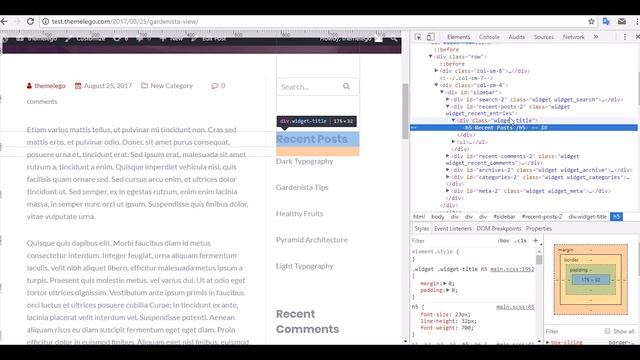Collapse the recent-posts-2 widget node
This screenshot has width=640, height=360.
448,106
